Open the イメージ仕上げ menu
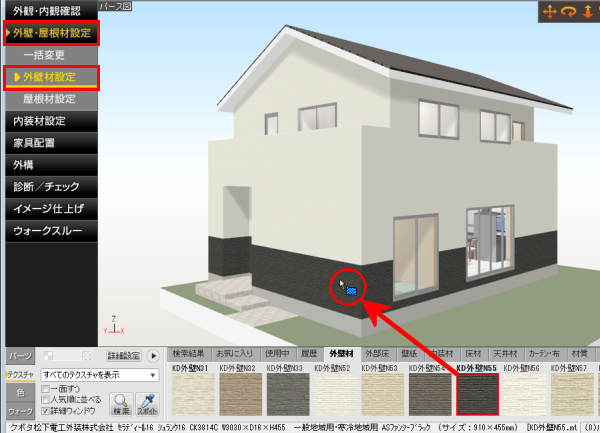600x433 pixels. 52,209
